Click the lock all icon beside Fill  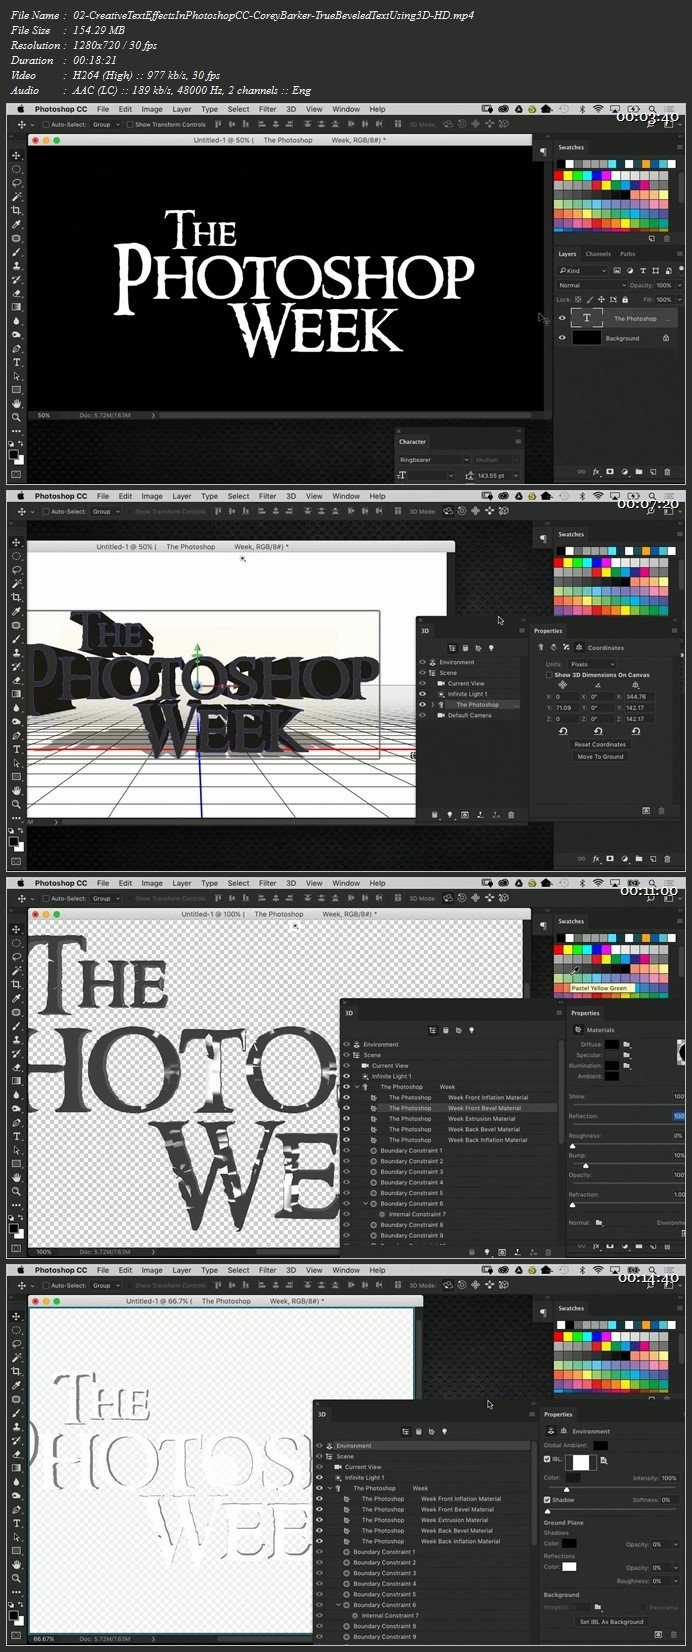625,299
